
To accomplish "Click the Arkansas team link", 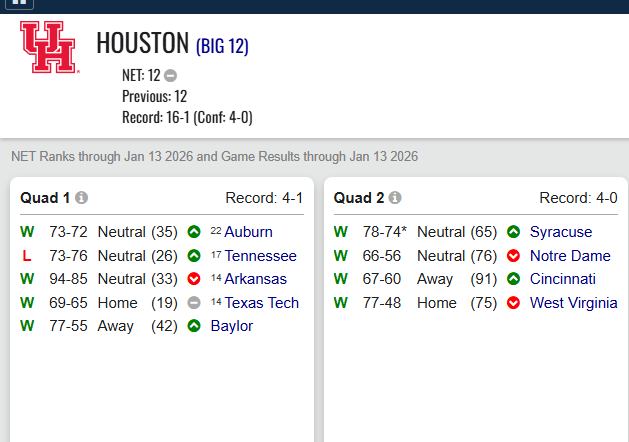I will (x=255, y=279).
